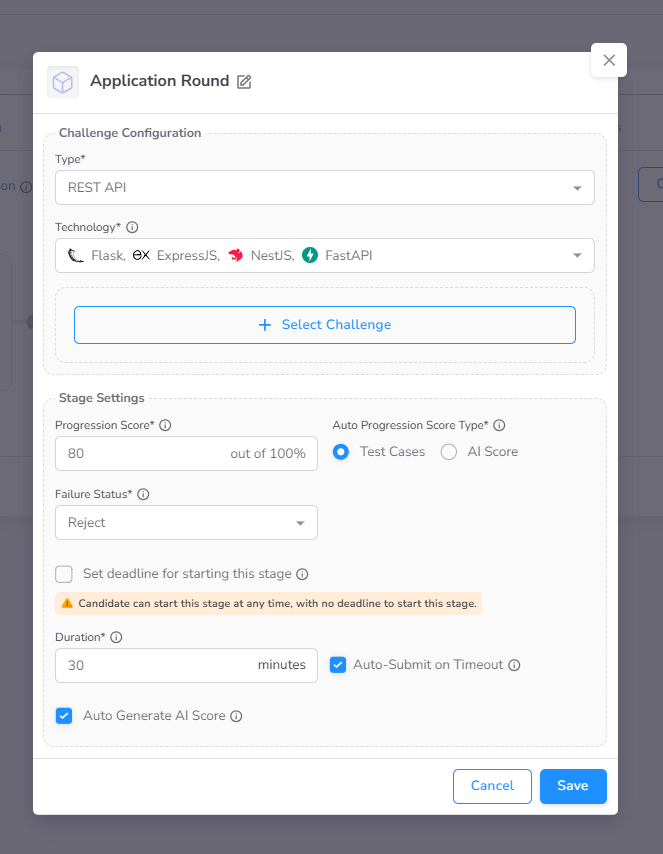Expand the Technology selection dropdown
This screenshot has width=663, height=854.
coord(577,255)
